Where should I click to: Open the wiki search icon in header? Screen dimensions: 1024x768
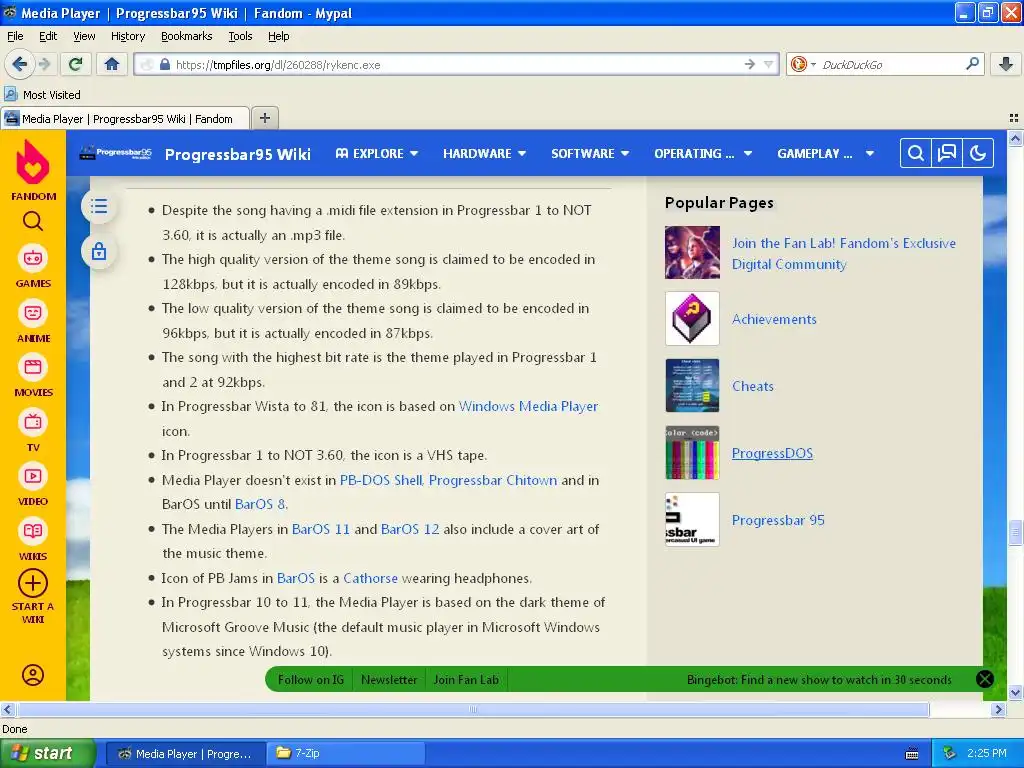tap(916, 153)
